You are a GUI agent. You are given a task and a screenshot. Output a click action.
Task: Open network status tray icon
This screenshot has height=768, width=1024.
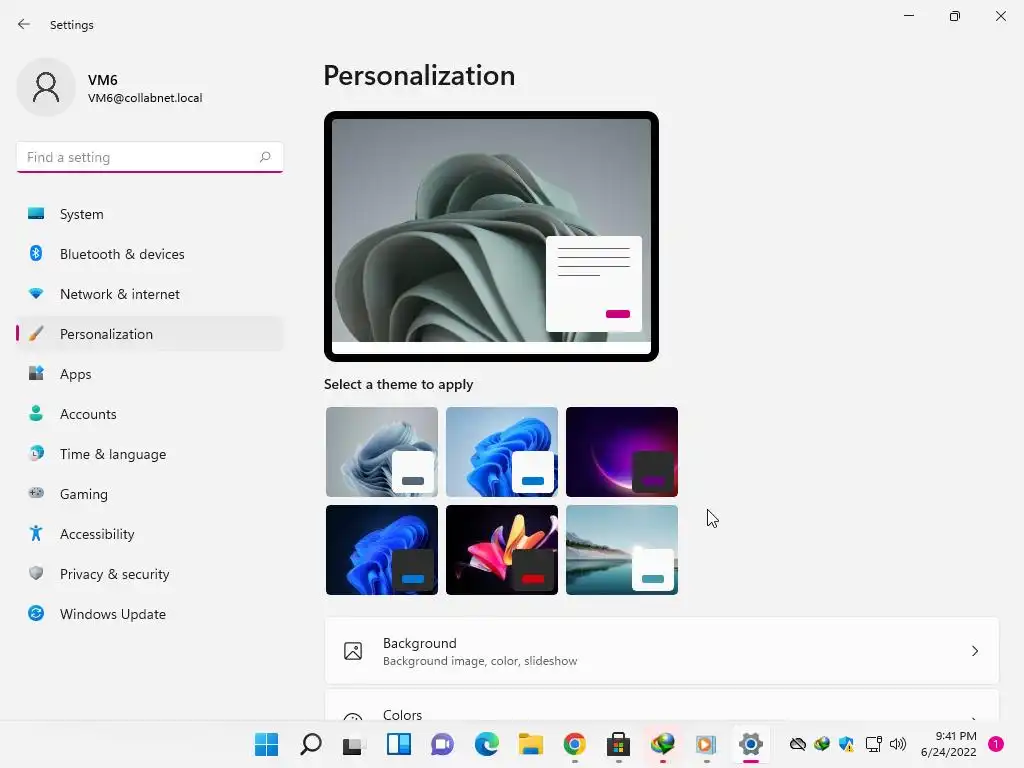tap(873, 744)
